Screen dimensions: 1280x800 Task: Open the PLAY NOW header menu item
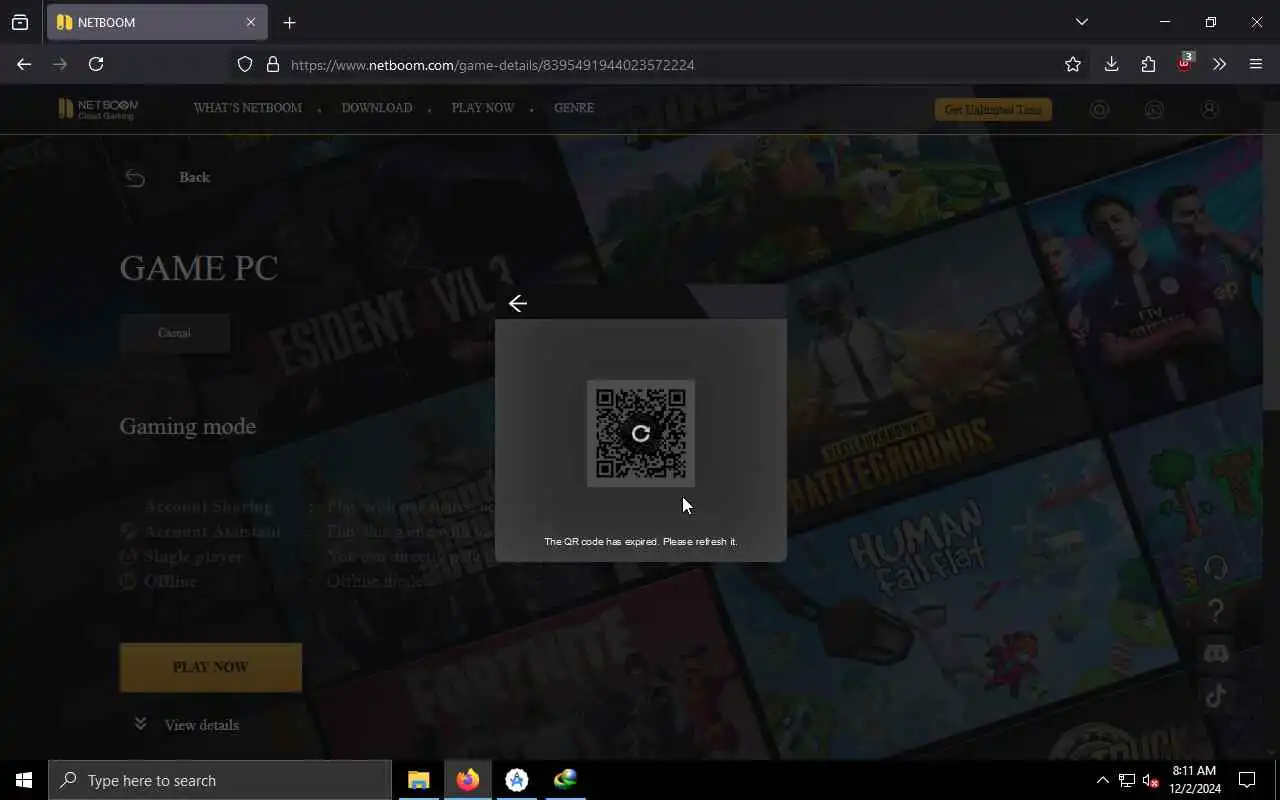click(x=483, y=108)
